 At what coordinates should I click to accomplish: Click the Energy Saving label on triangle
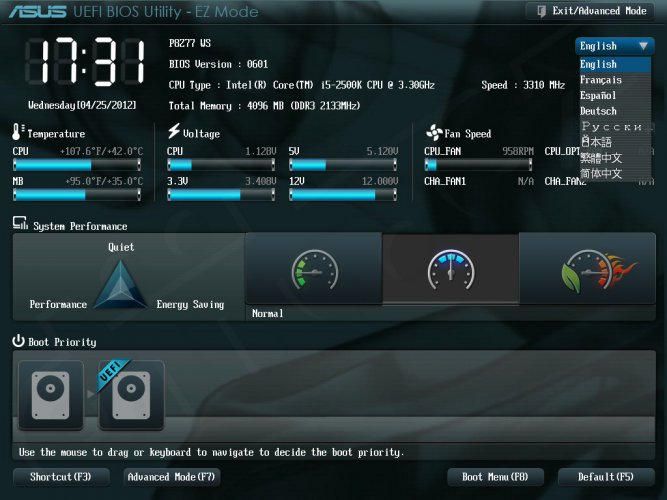point(190,305)
